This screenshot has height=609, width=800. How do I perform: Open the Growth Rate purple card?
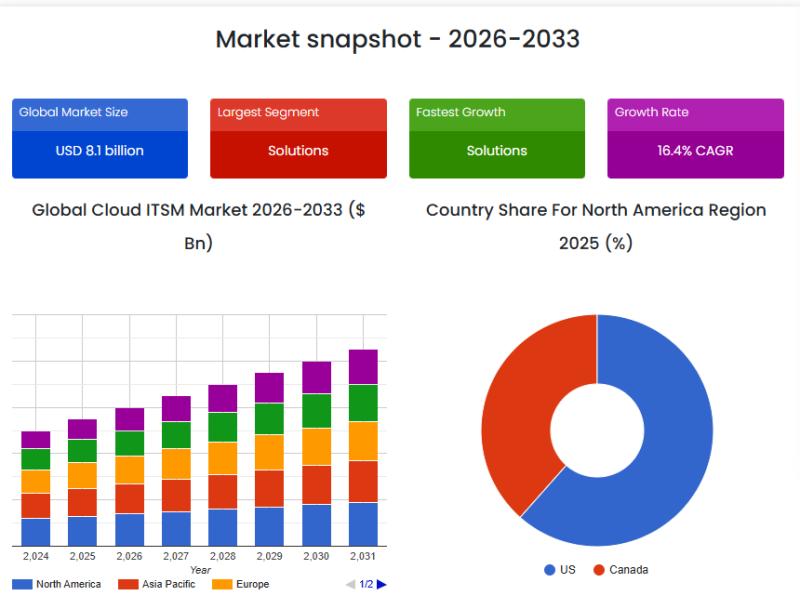pos(695,138)
